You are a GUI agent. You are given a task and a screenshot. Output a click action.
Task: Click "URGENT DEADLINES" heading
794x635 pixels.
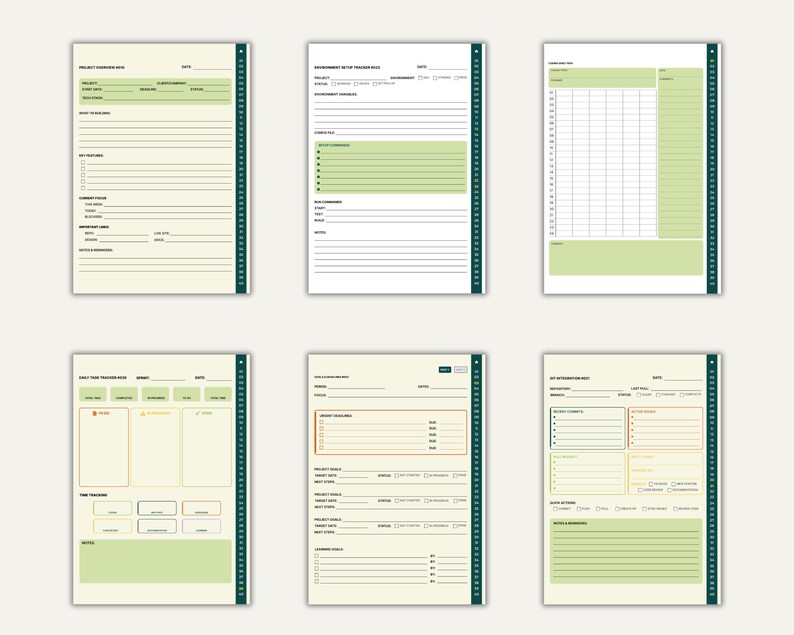(336, 416)
